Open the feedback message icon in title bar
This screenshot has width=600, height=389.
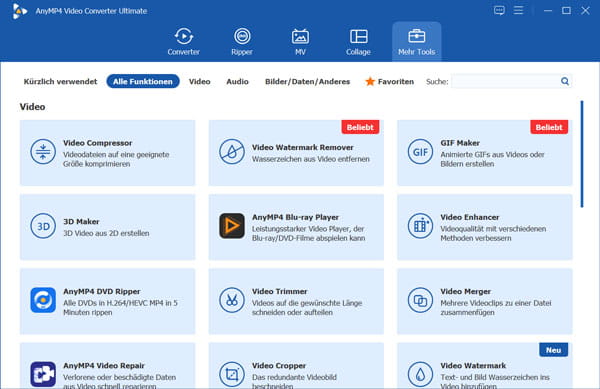pos(499,10)
